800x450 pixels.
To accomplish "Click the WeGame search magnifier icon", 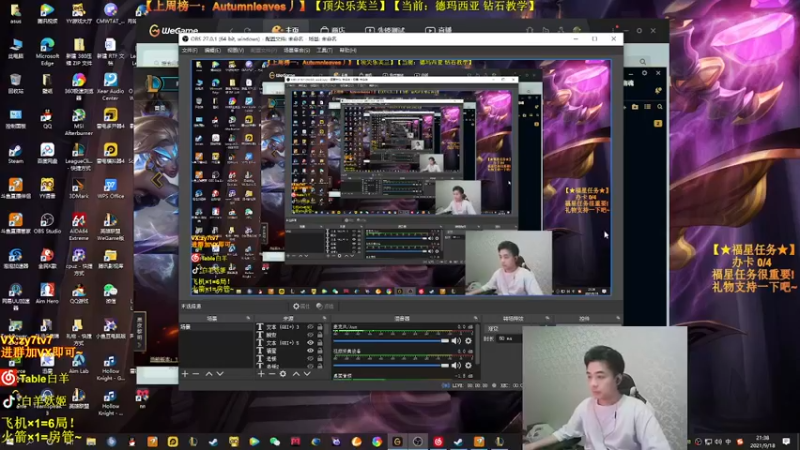I will click(x=643, y=62).
